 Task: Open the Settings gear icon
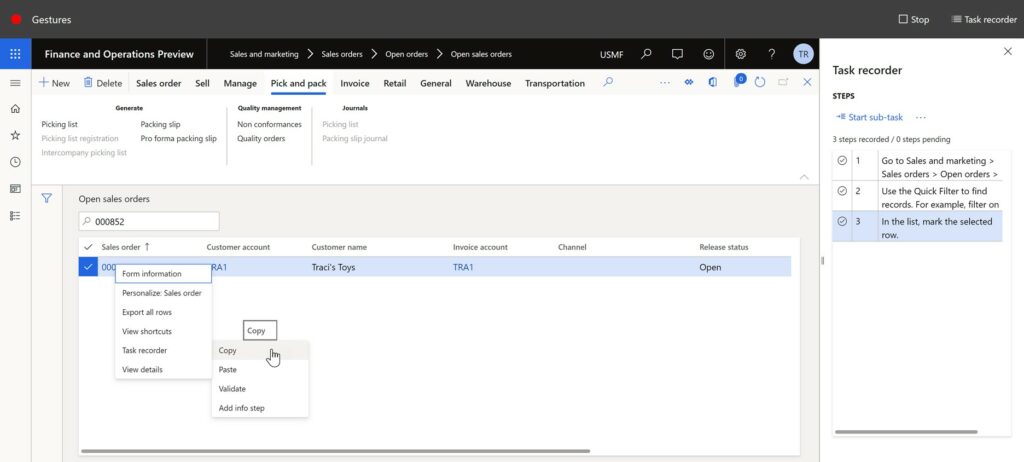[741, 54]
